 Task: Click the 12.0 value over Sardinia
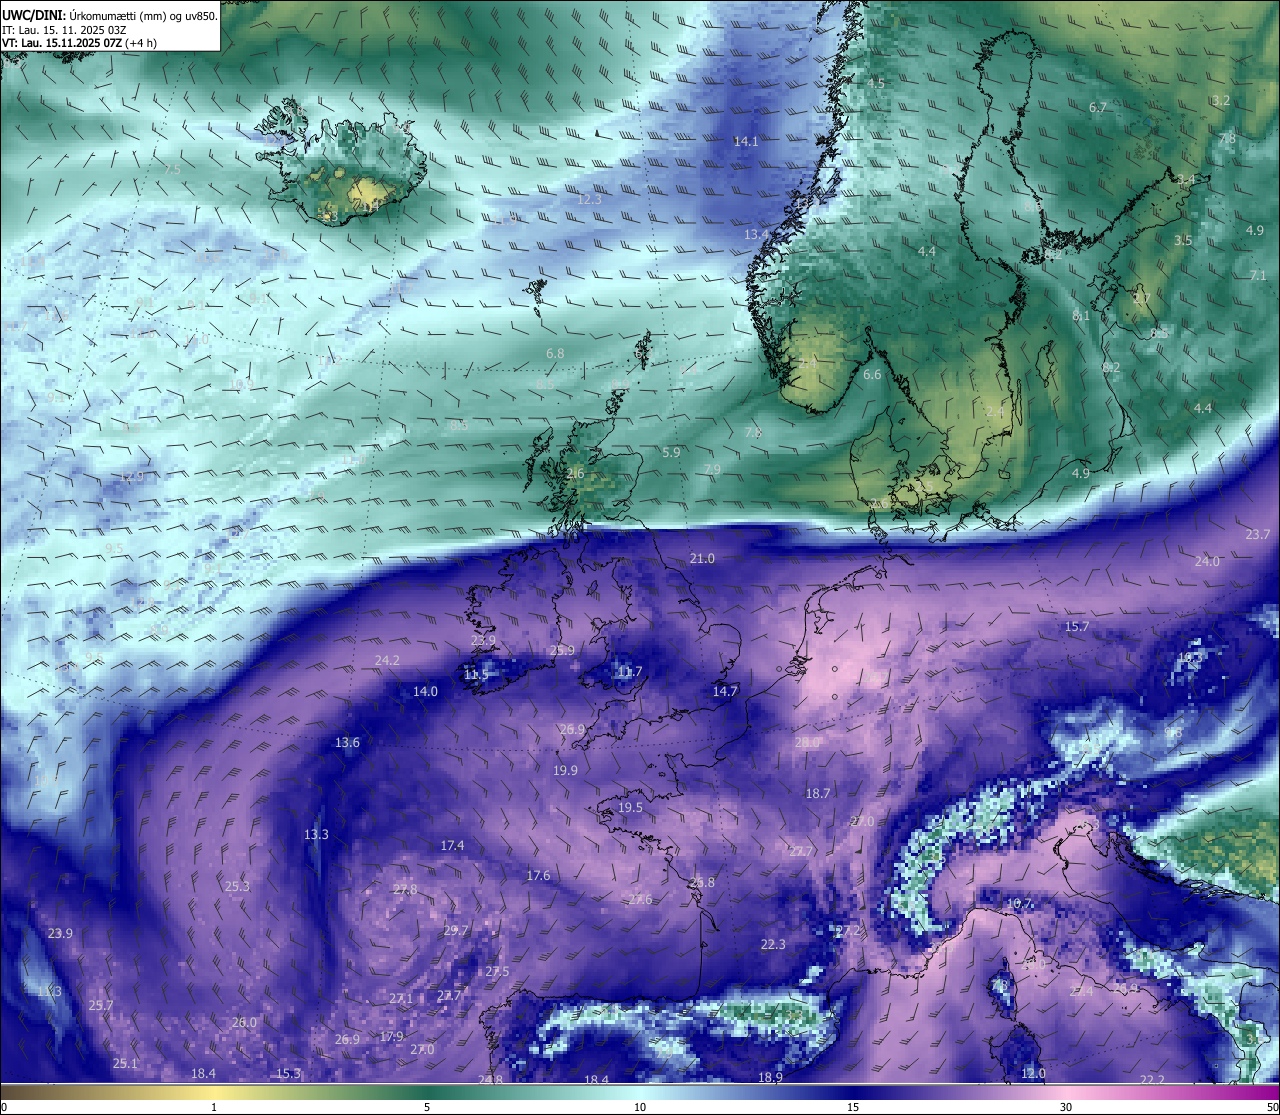pyautogui.click(x=1033, y=1074)
